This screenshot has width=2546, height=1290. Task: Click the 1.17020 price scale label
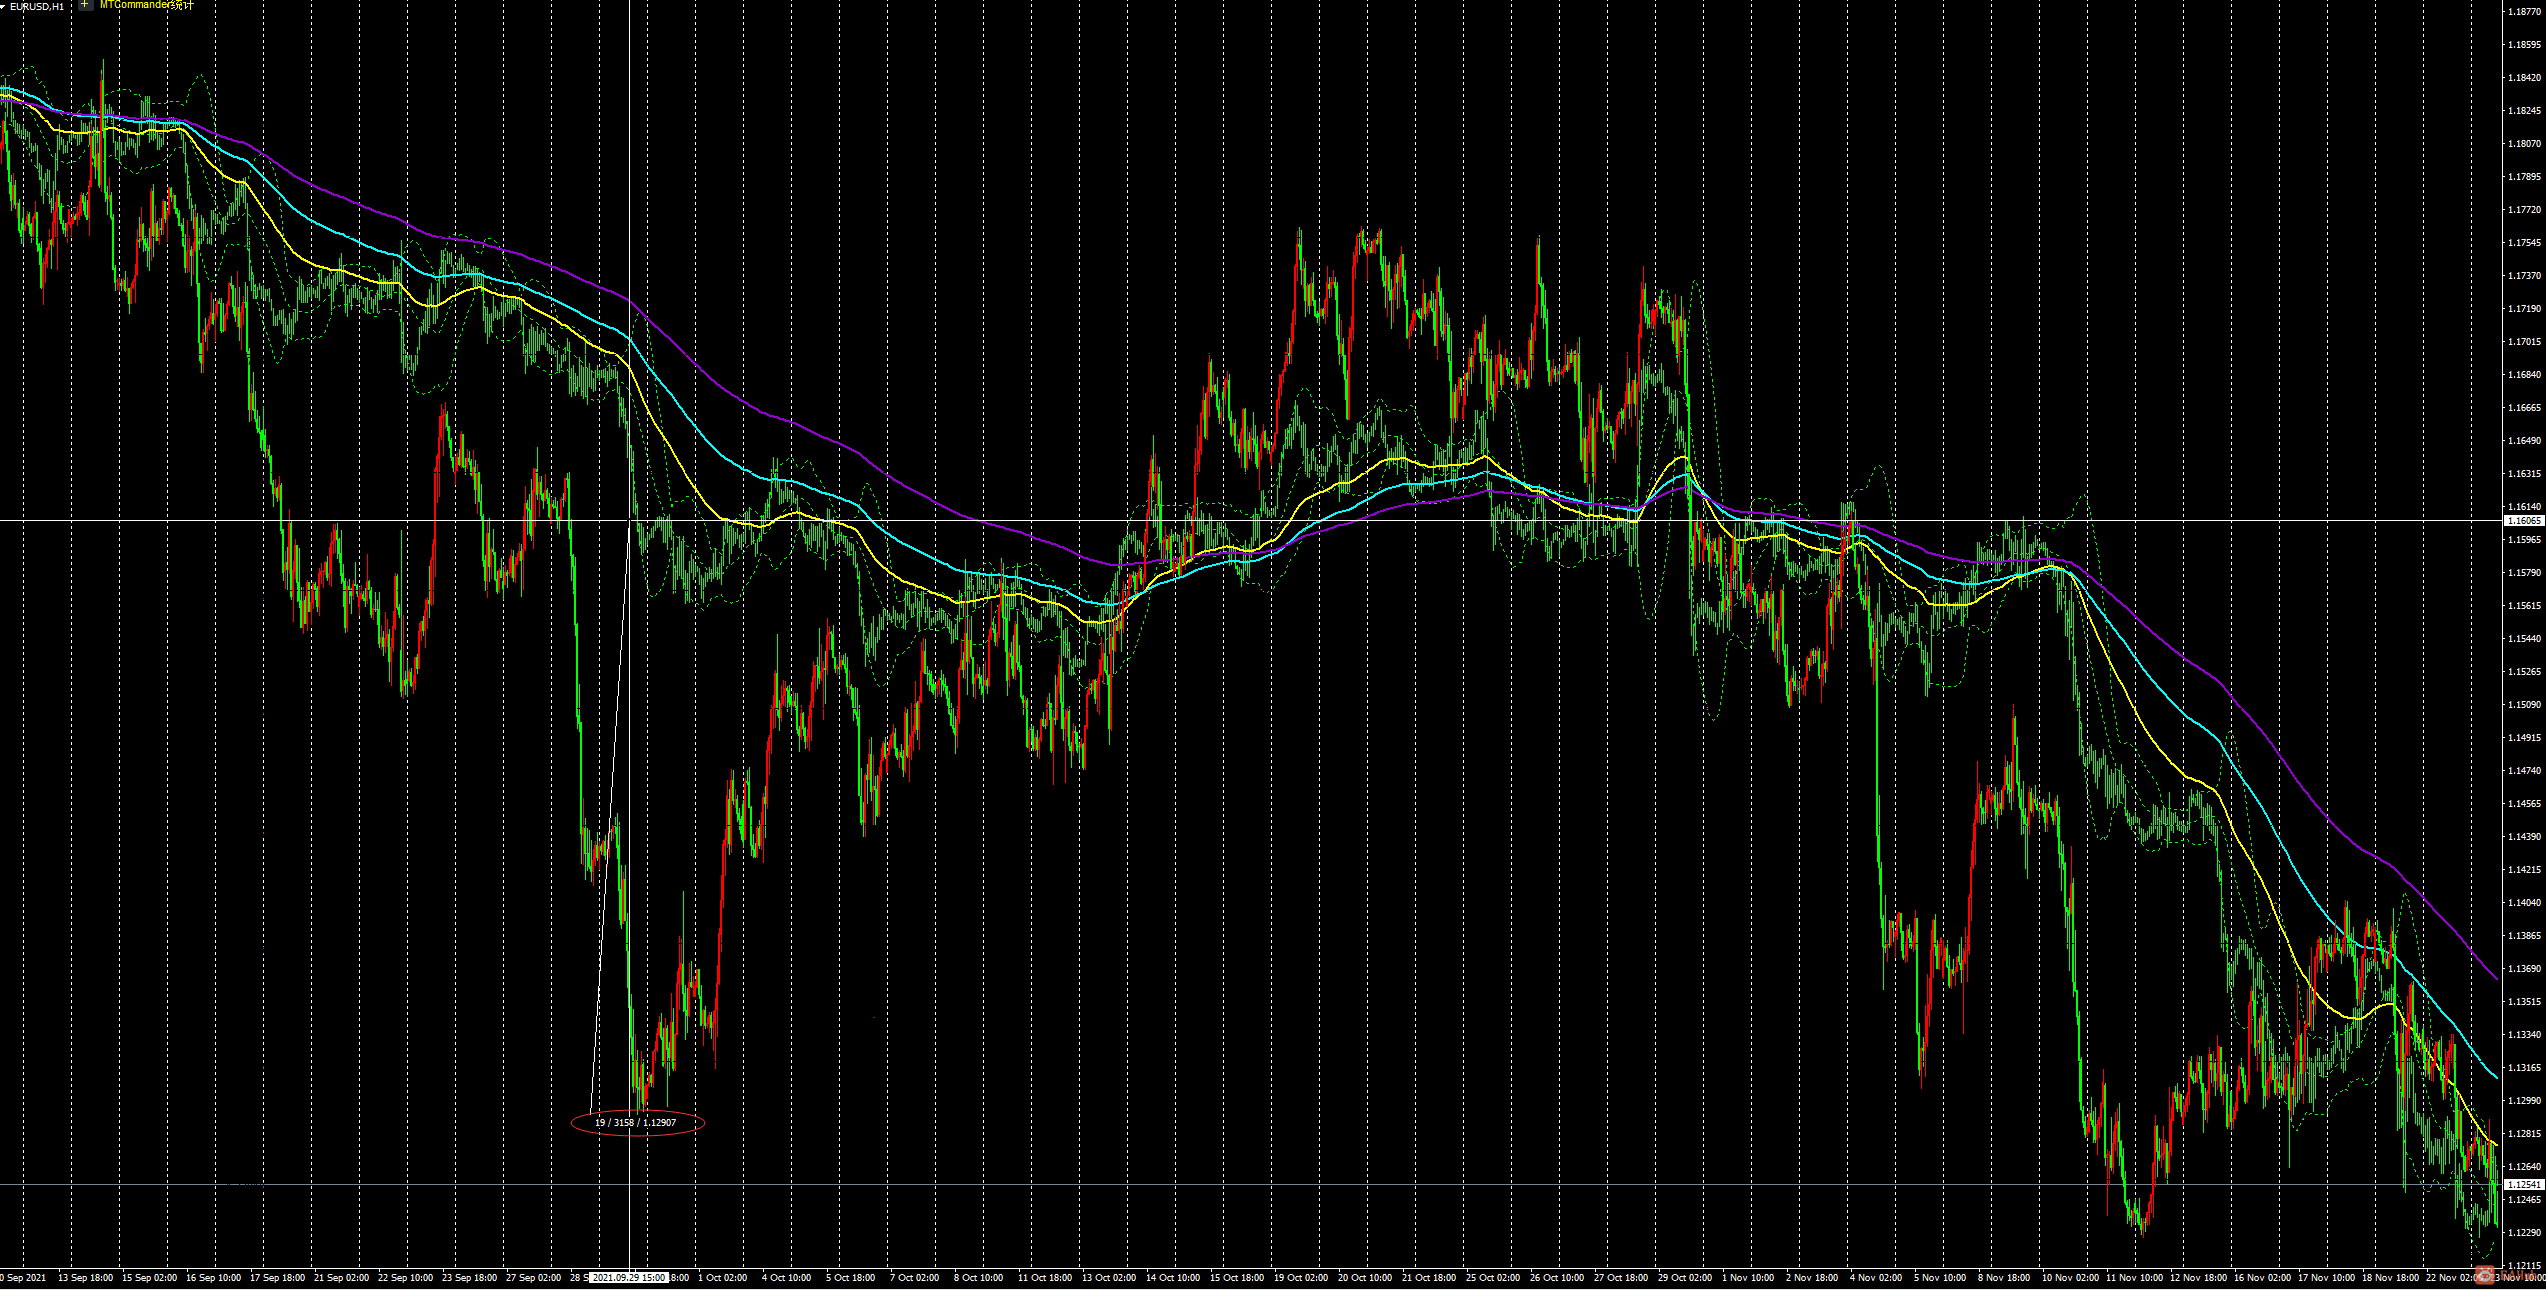pos(2524,342)
